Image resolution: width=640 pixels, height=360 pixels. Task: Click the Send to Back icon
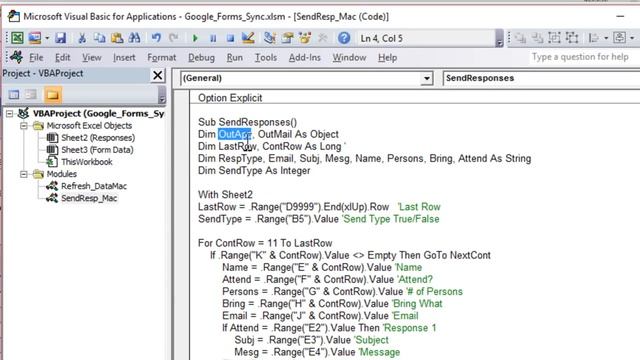pos(537,38)
